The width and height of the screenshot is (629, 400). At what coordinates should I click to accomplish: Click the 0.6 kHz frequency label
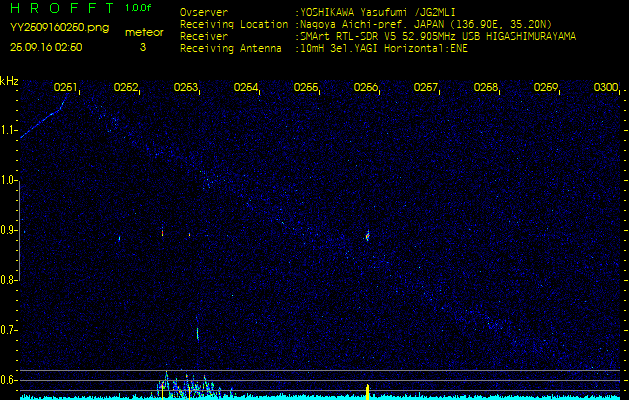point(8,380)
